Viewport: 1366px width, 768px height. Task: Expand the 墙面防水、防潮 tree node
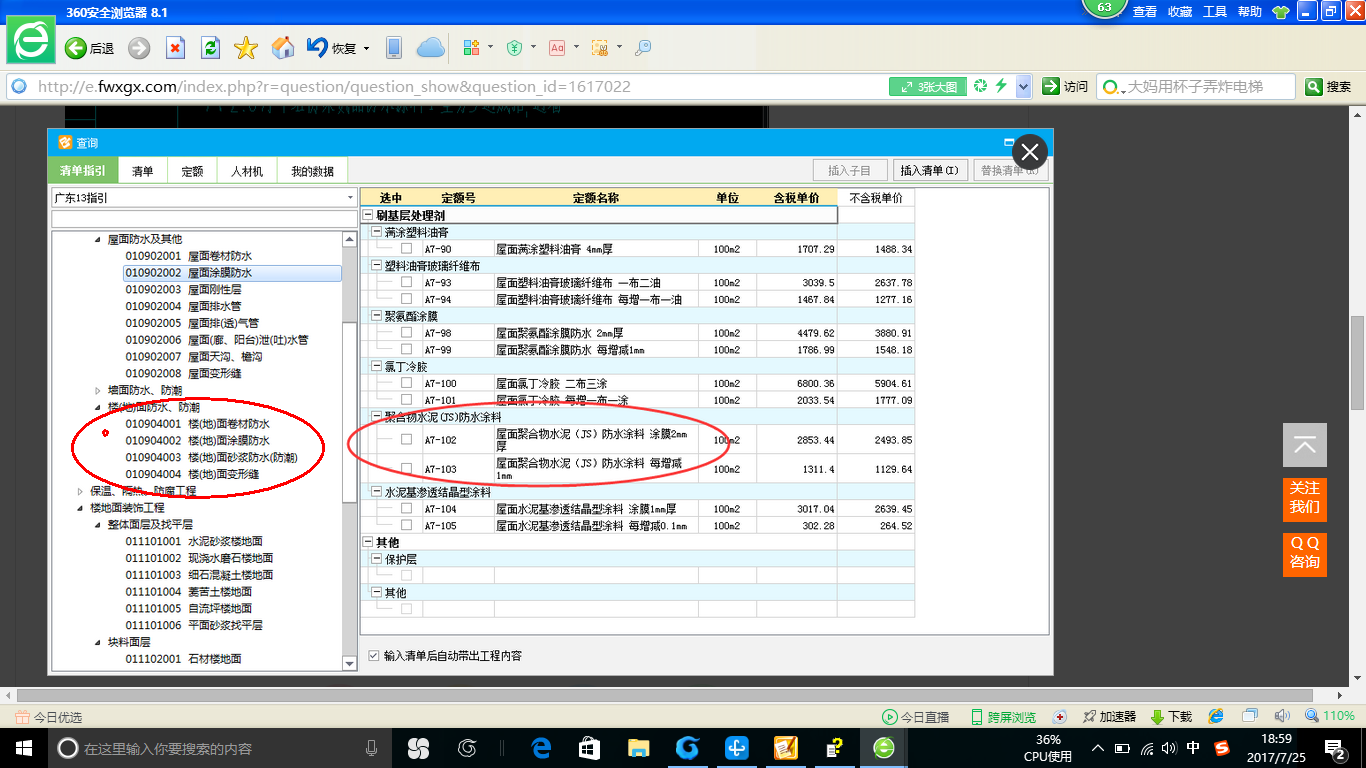pos(98,390)
